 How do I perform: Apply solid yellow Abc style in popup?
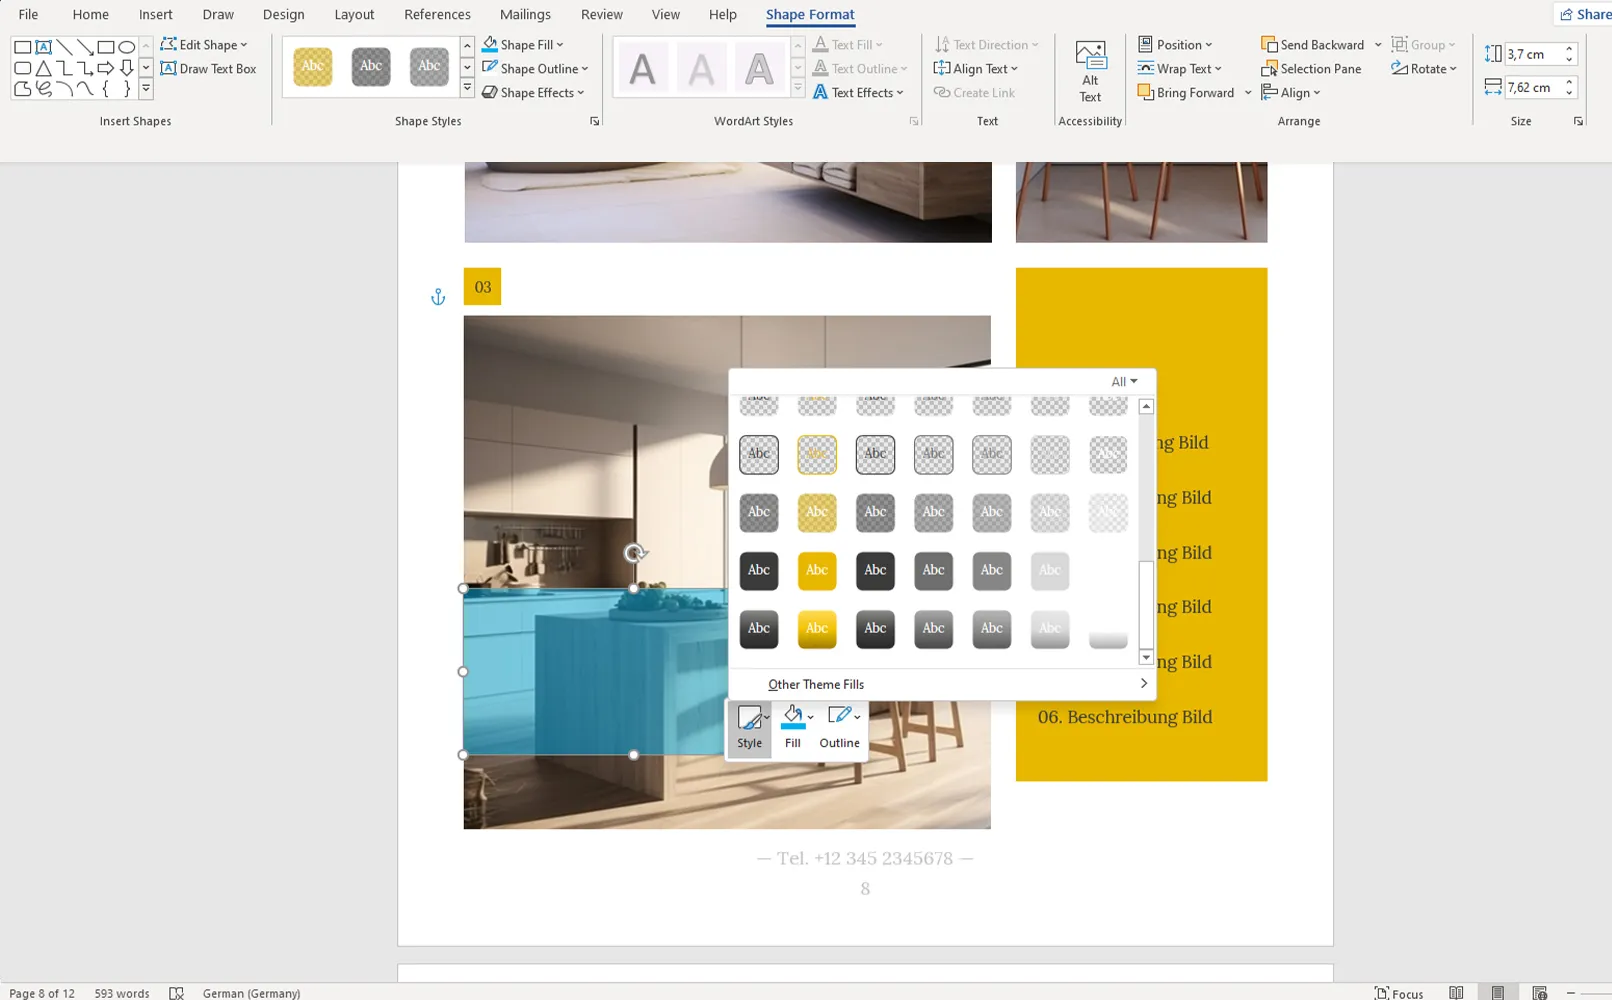[817, 571]
